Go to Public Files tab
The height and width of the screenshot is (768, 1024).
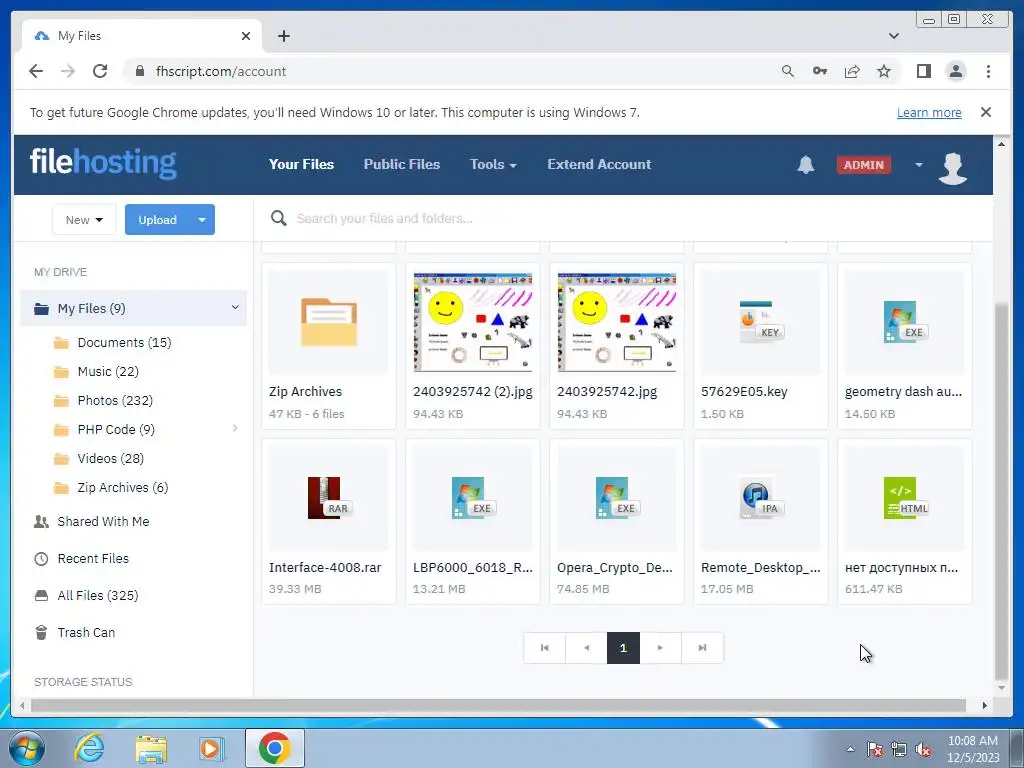point(402,165)
